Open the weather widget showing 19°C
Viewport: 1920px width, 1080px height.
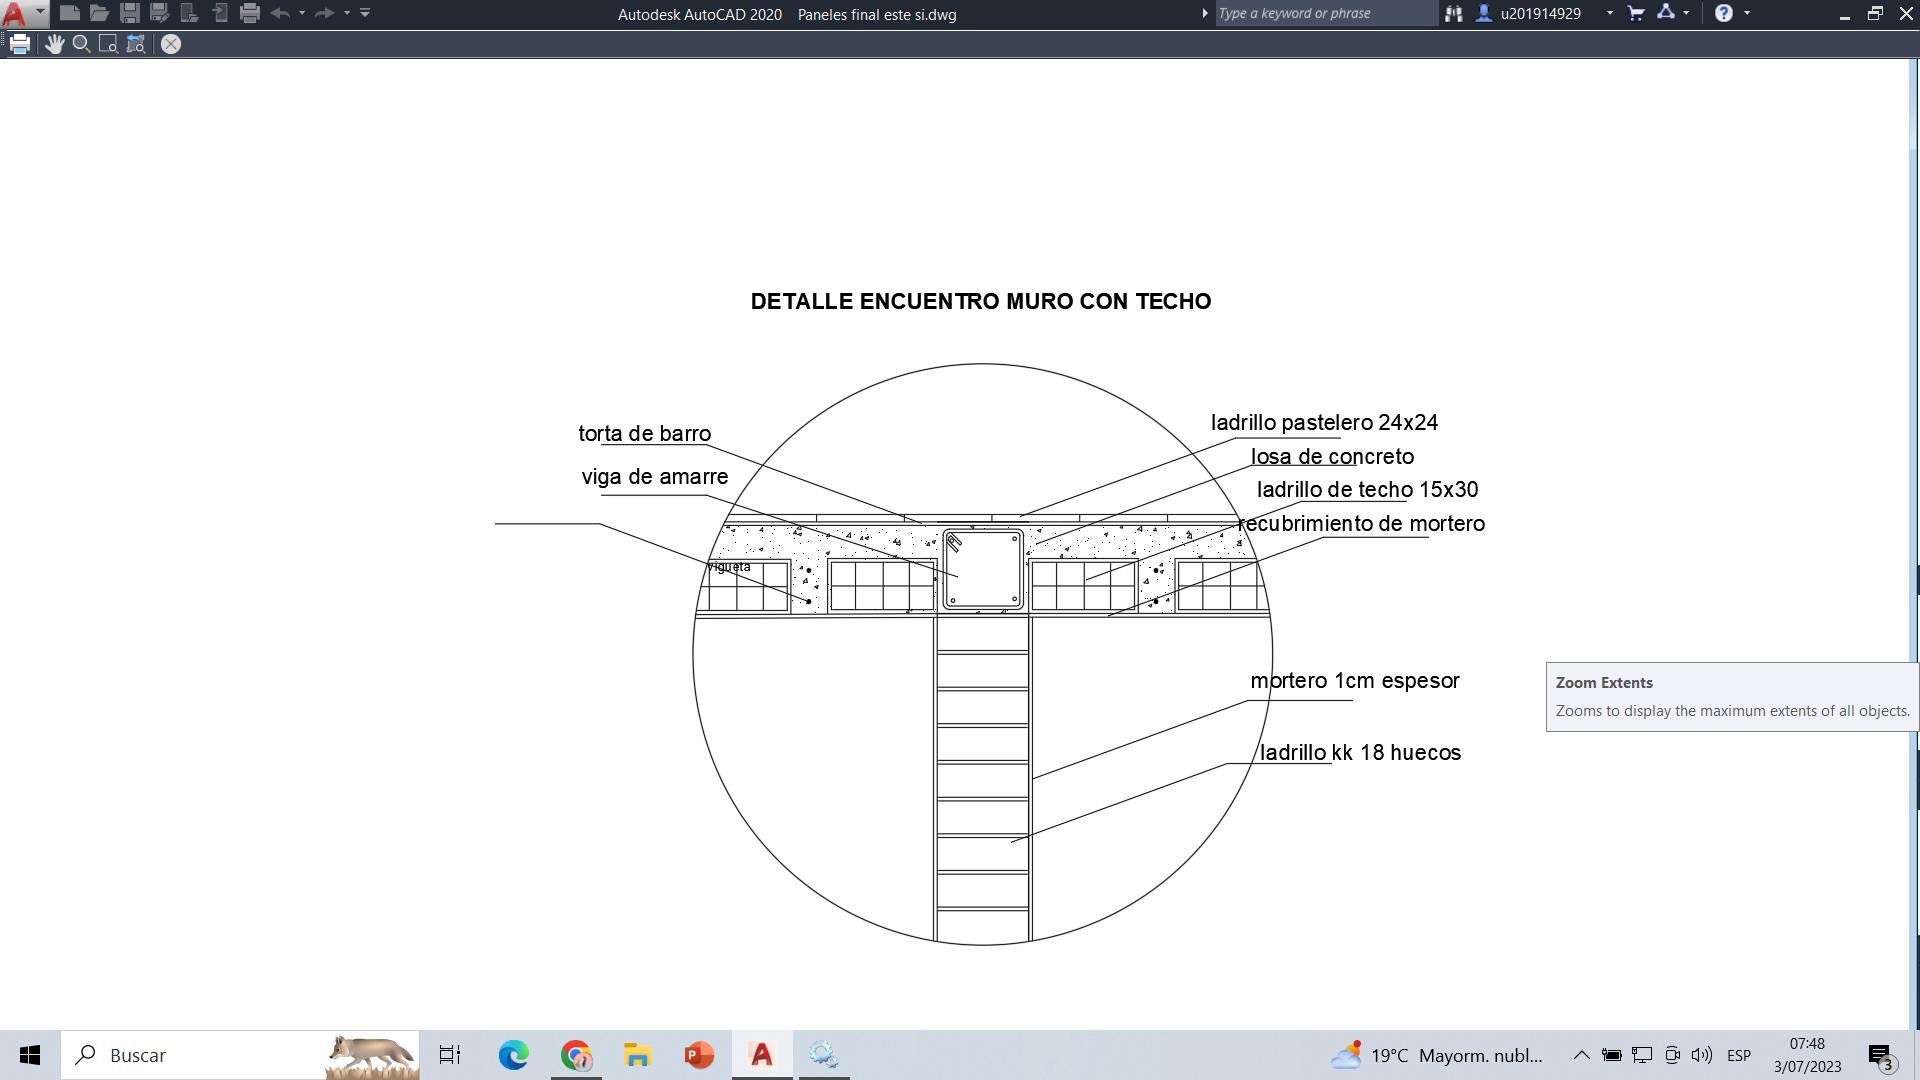tap(1437, 1055)
